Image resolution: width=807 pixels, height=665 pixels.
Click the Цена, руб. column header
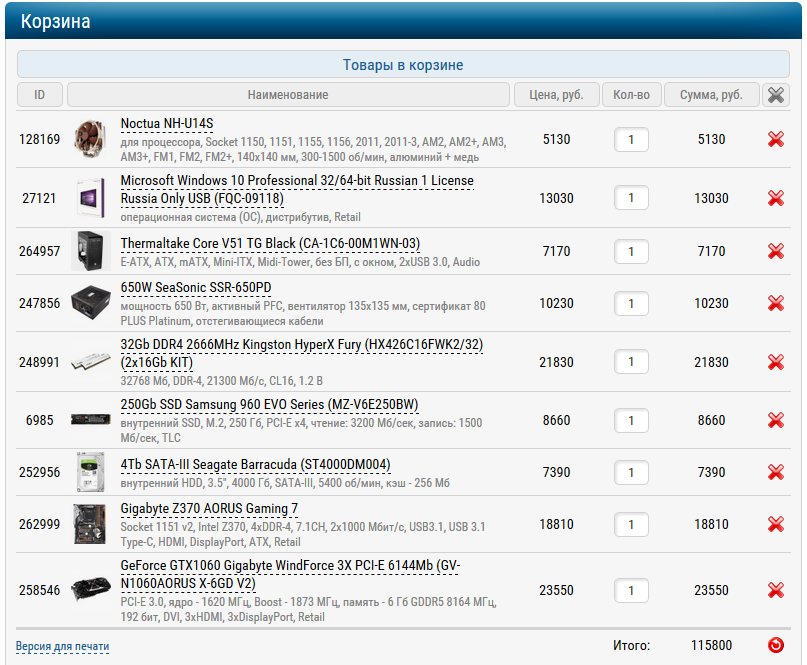click(556, 95)
